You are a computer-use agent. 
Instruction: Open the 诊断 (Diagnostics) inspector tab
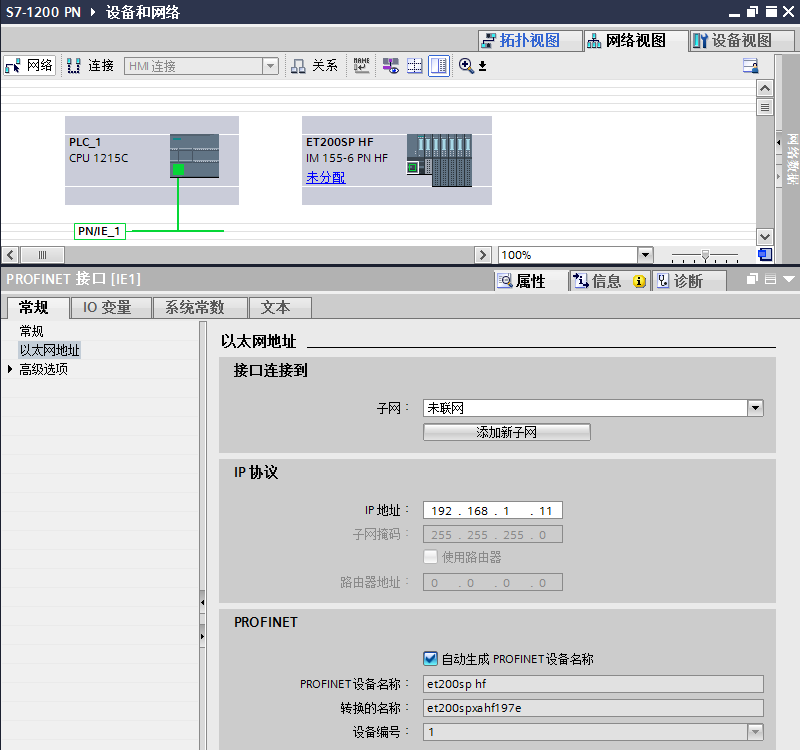click(x=689, y=281)
